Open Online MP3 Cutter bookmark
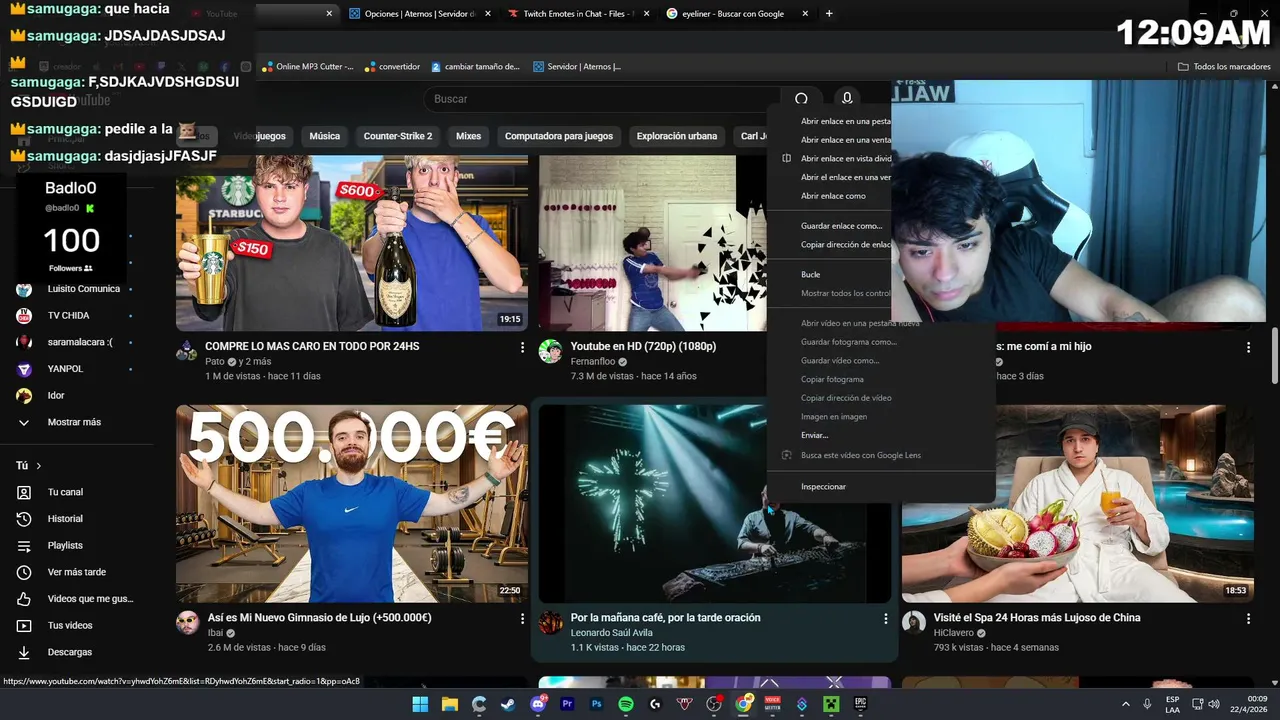The height and width of the screenshot is (720, 1280). pos(307,67)
